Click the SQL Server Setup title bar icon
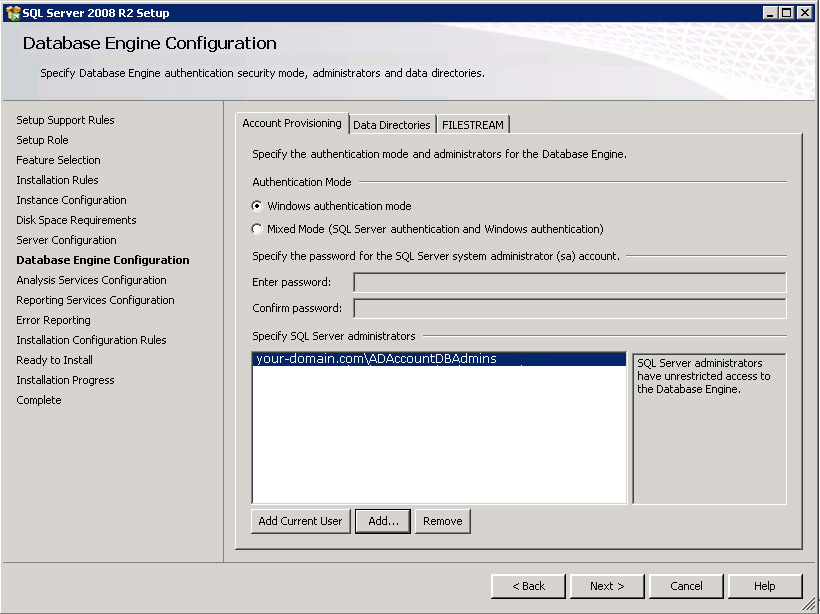 pyautogui.click(x=13, y=13)
